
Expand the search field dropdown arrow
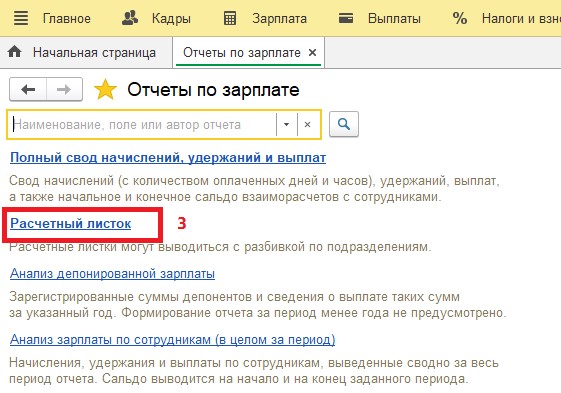pos(287,125)
